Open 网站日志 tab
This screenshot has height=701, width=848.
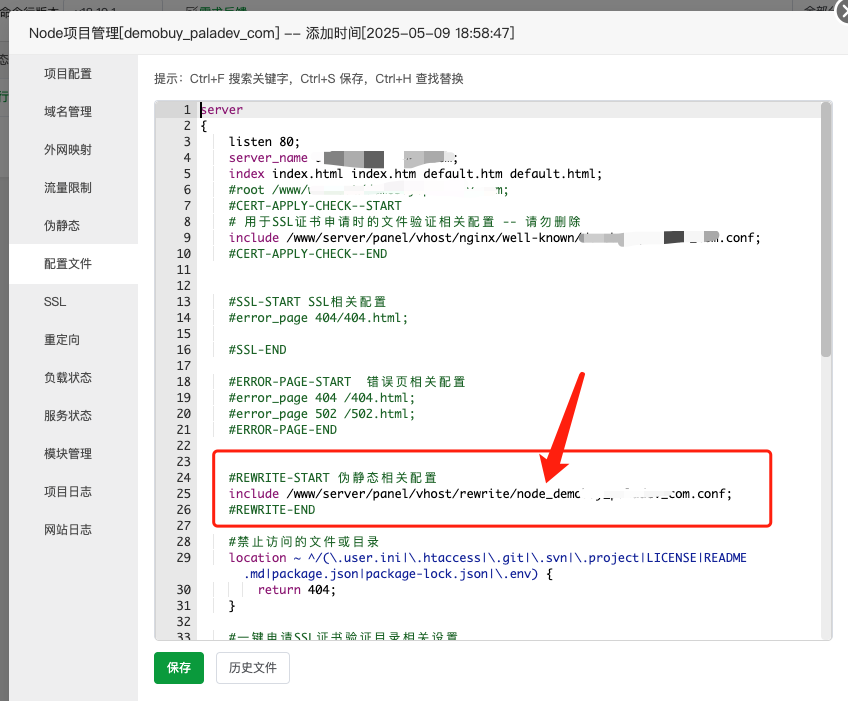[x=68, y=530]
